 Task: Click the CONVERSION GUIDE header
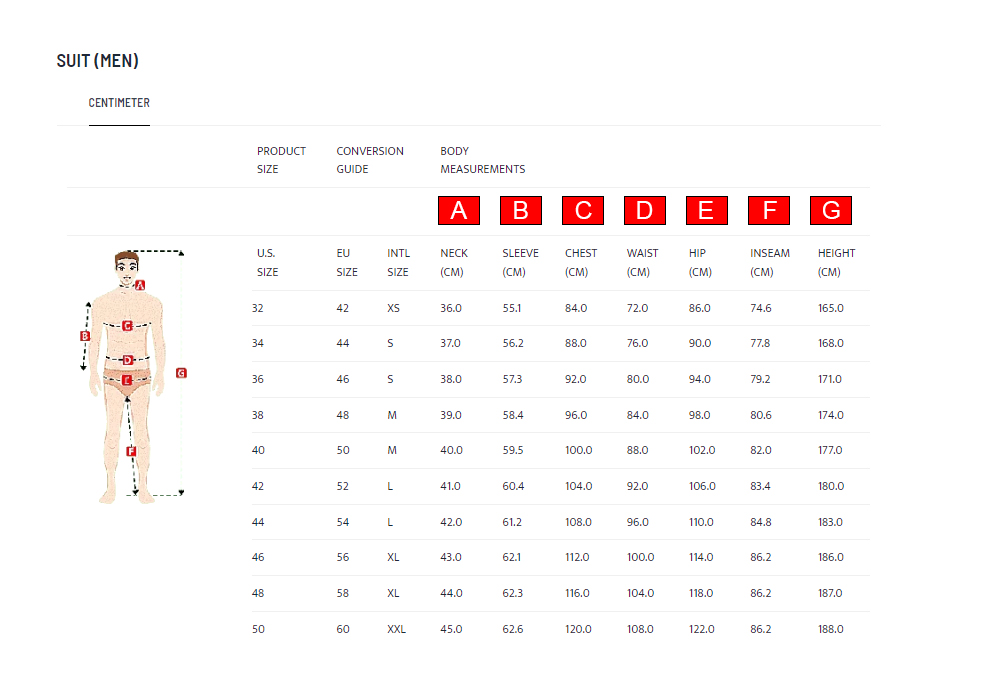pyautogui.click(x=370, y=160)
